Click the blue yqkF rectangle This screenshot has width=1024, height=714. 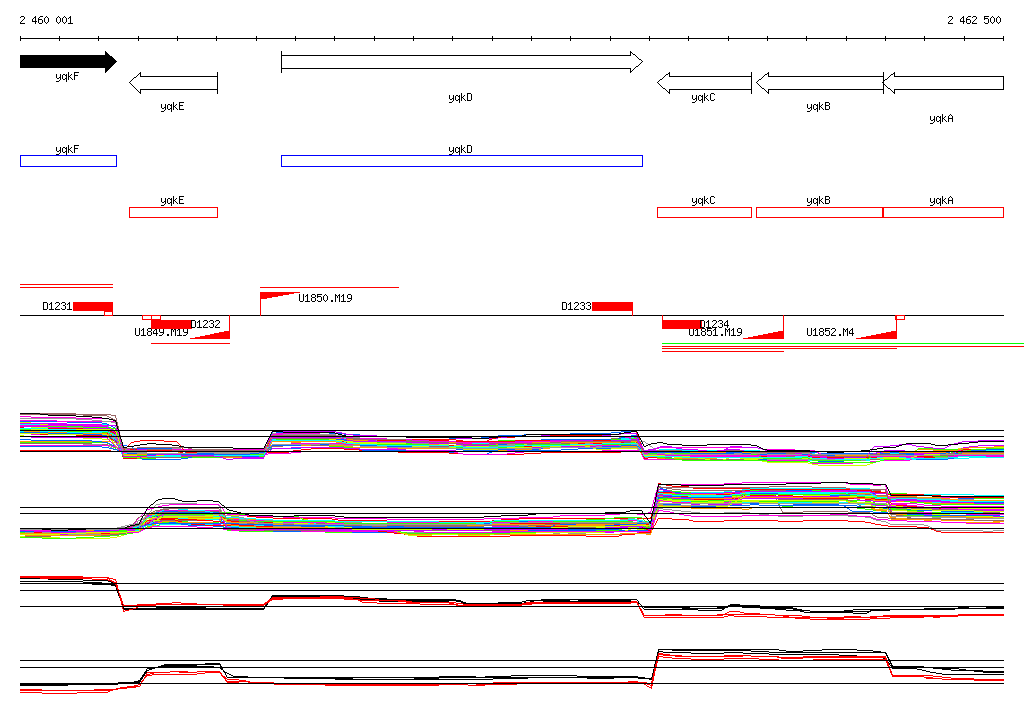pos(69,161)
